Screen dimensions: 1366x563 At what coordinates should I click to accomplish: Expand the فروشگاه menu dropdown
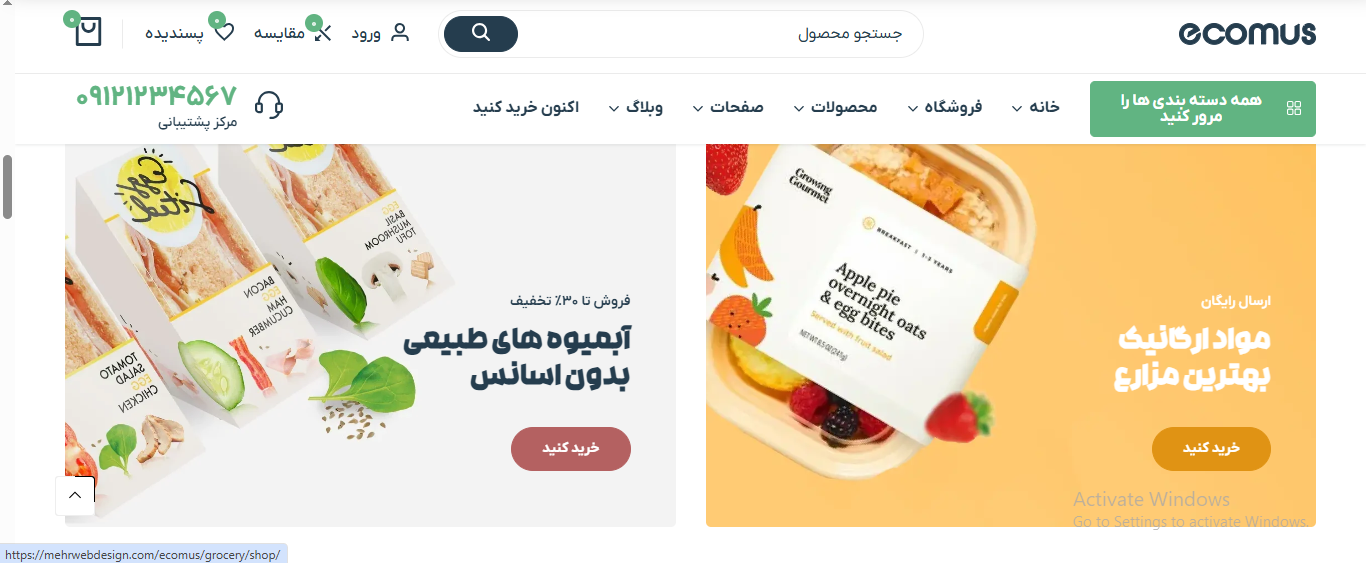pyautogui.click(x=945, y=107)
